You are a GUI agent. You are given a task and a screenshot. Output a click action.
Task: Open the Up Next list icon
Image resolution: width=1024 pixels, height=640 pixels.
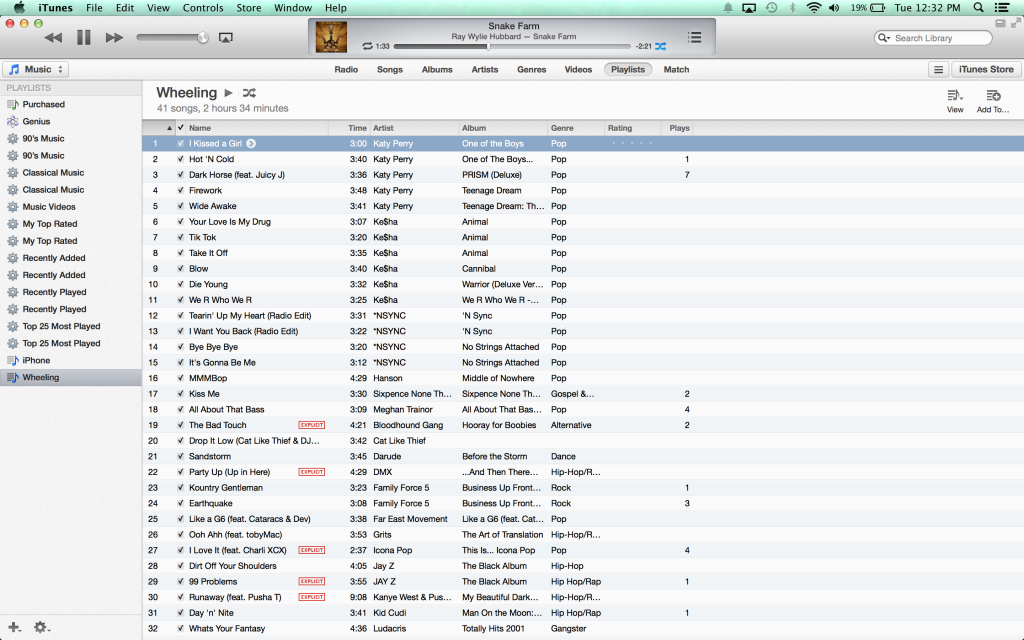tap(694, 37)
